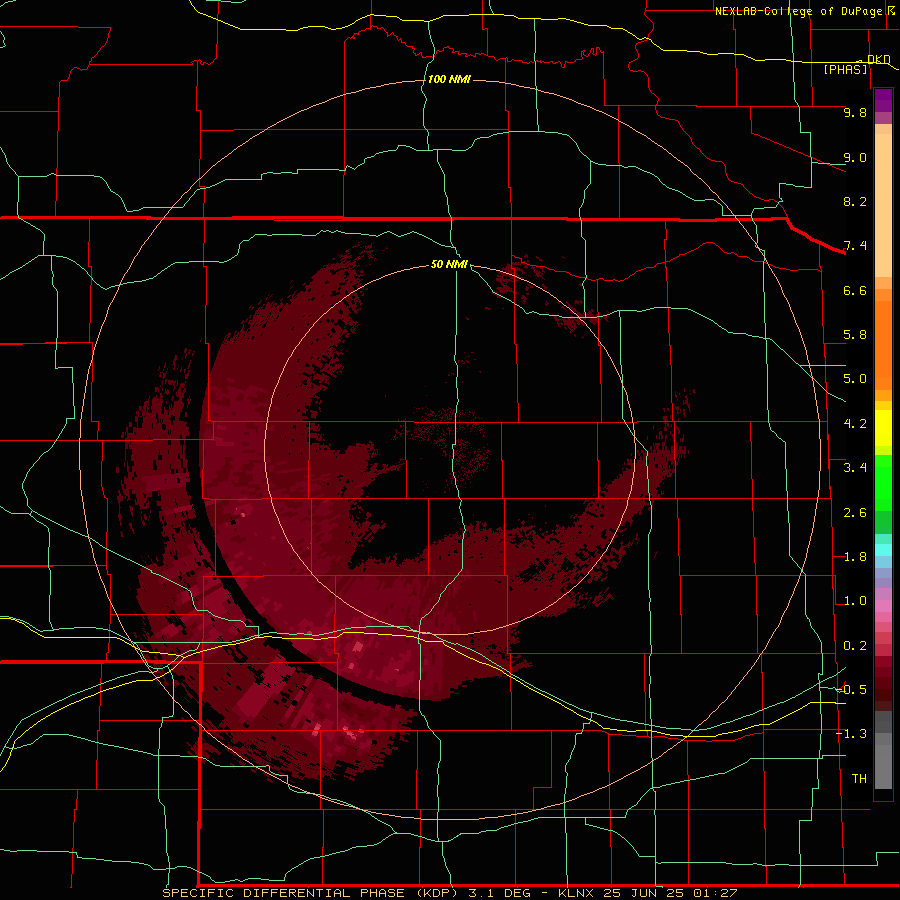Pick the cyan band of the color scale

tap(883, 550)
